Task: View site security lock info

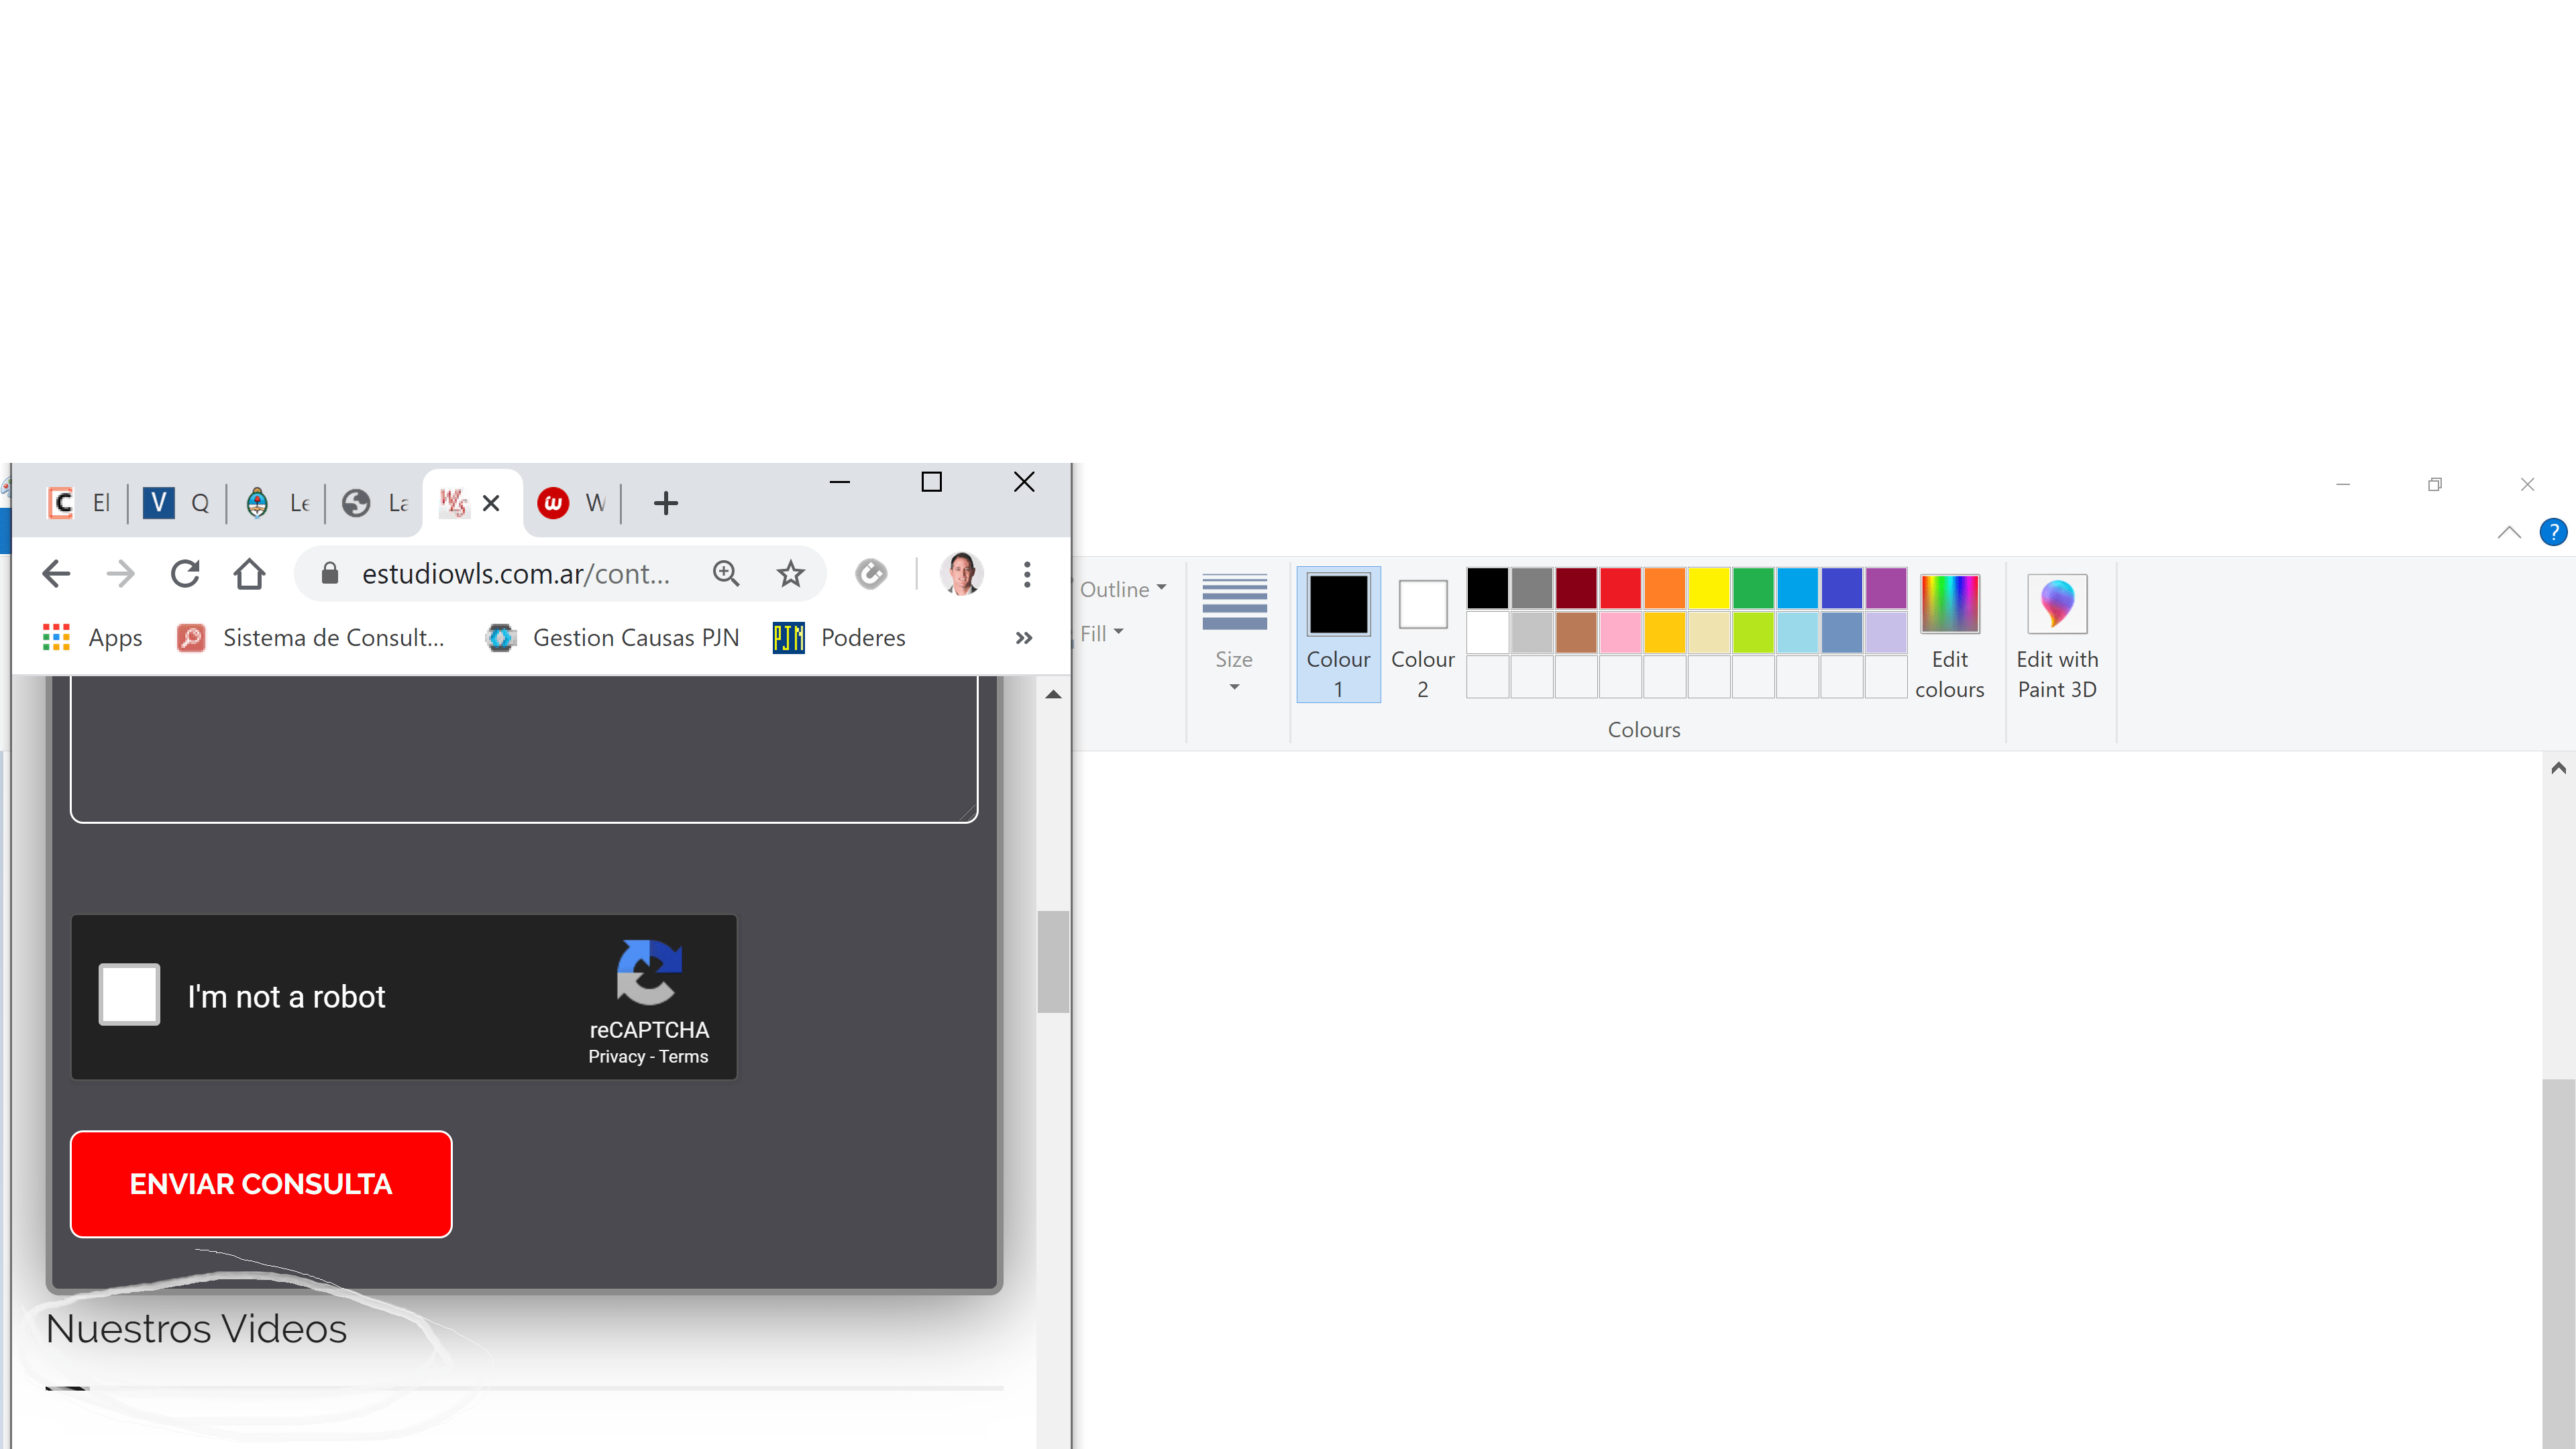Action: pyautogui.click(x=329, y=574)
